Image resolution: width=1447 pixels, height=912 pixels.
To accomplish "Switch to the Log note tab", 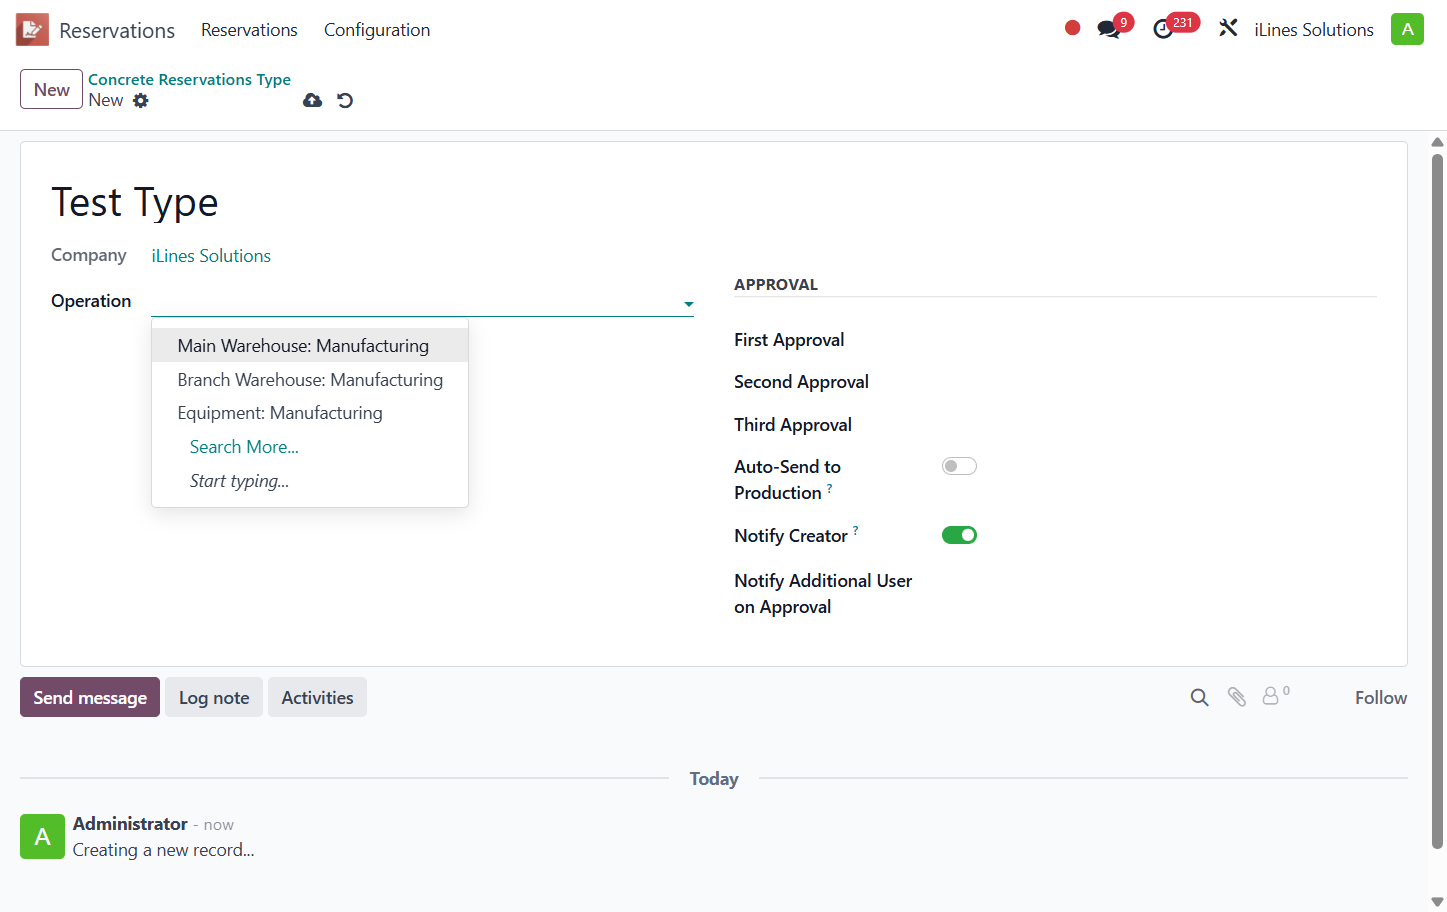I will click(214, 697).
